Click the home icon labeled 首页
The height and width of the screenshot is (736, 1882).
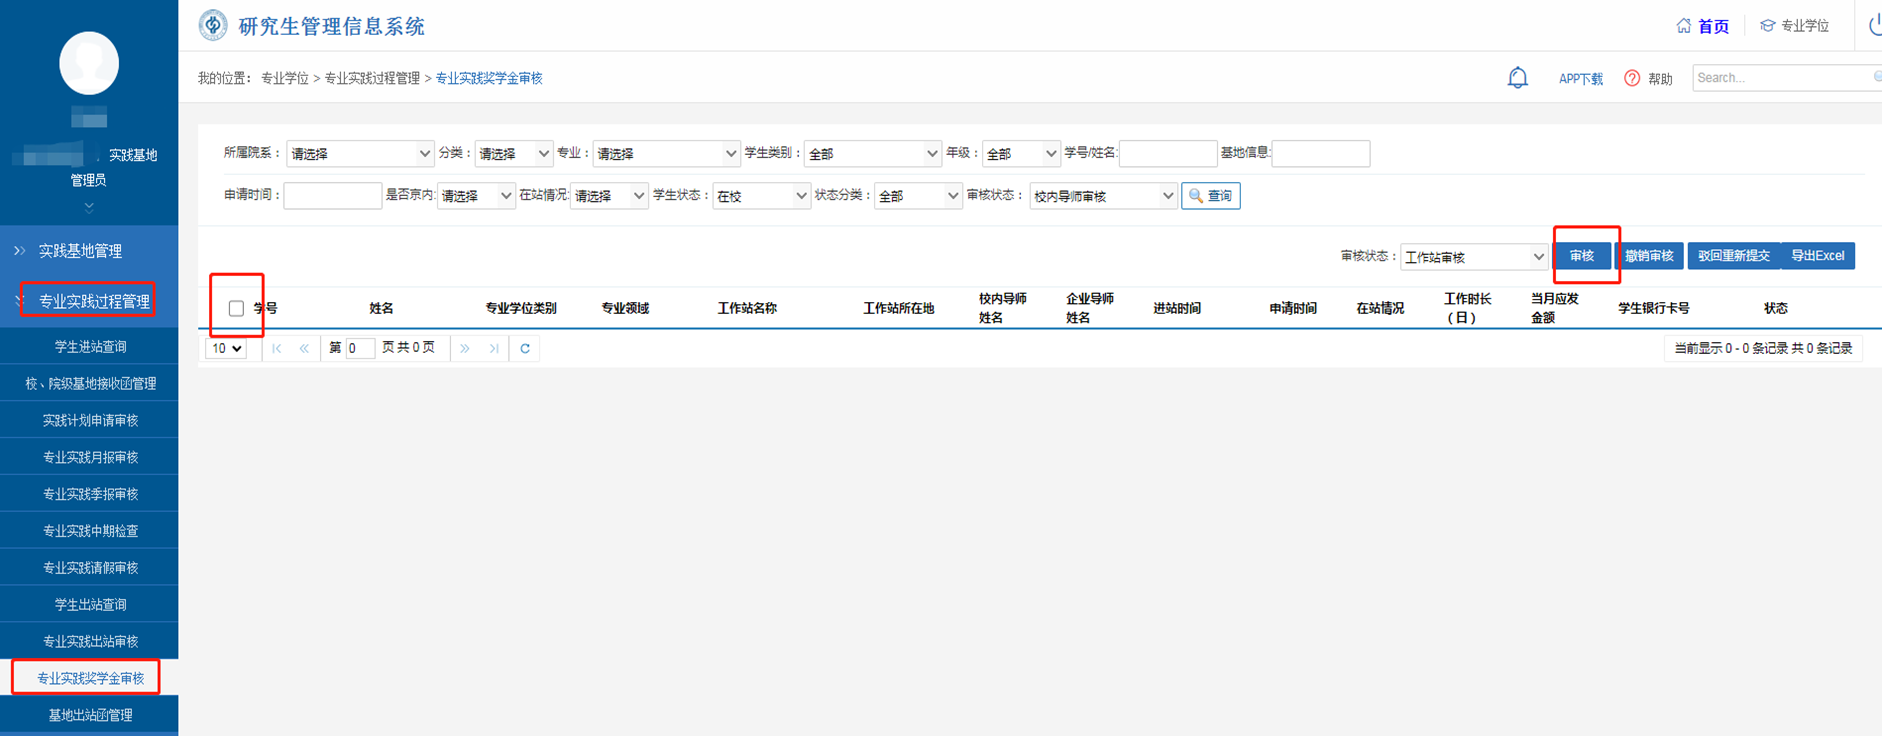(1684, 26)
